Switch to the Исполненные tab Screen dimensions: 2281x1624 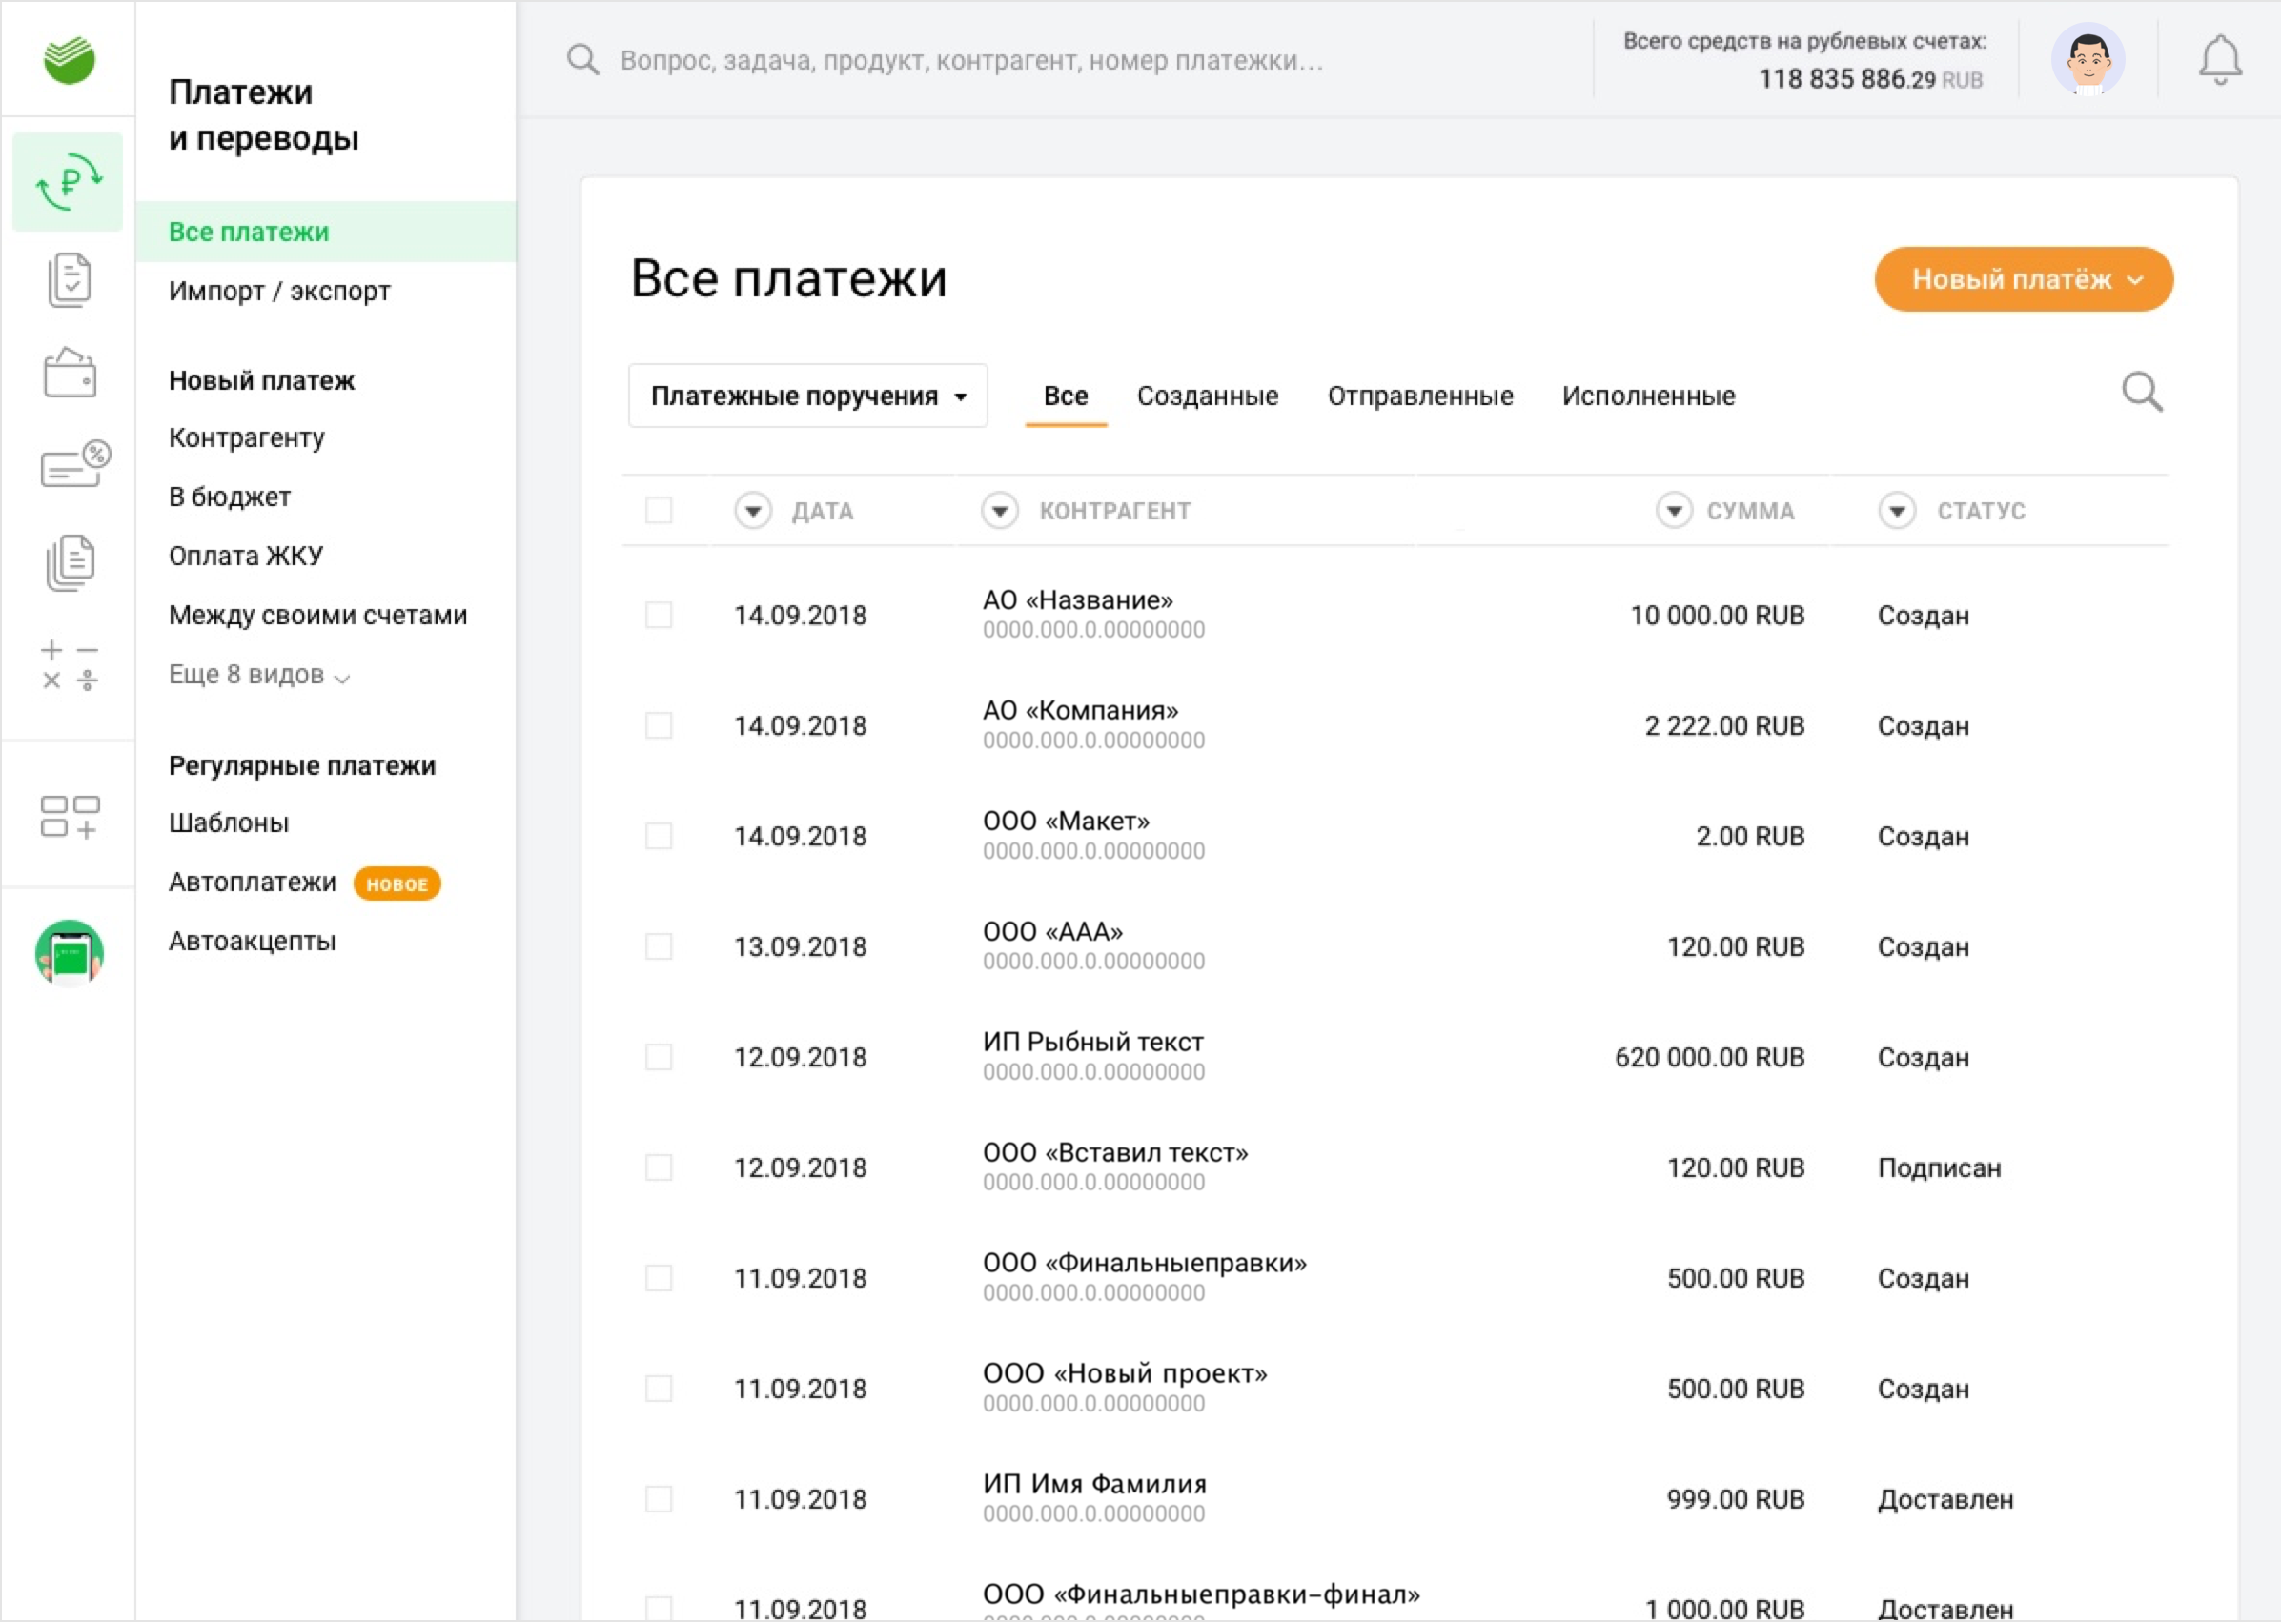1648,396
